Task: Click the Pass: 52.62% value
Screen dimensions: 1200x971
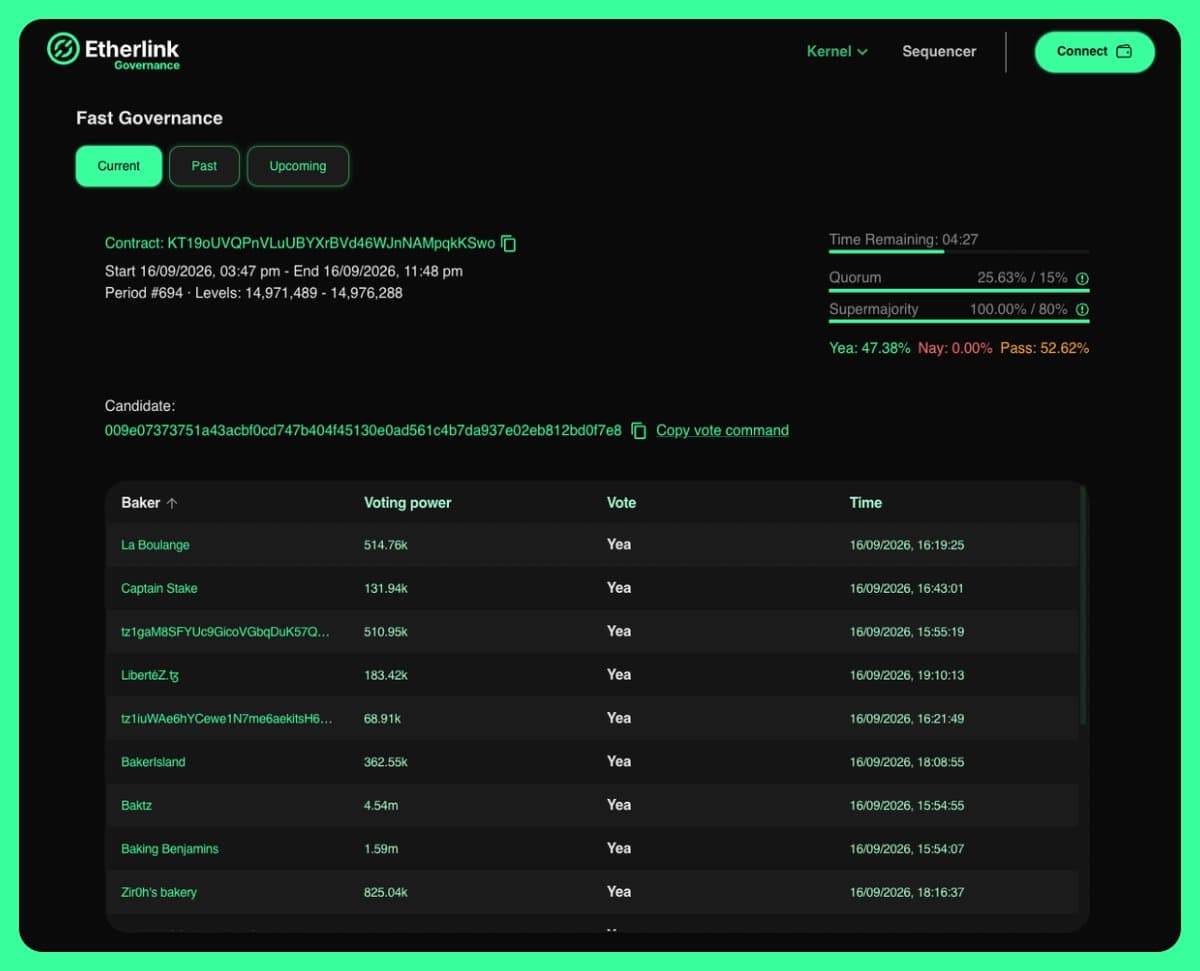Action: 1045,348
